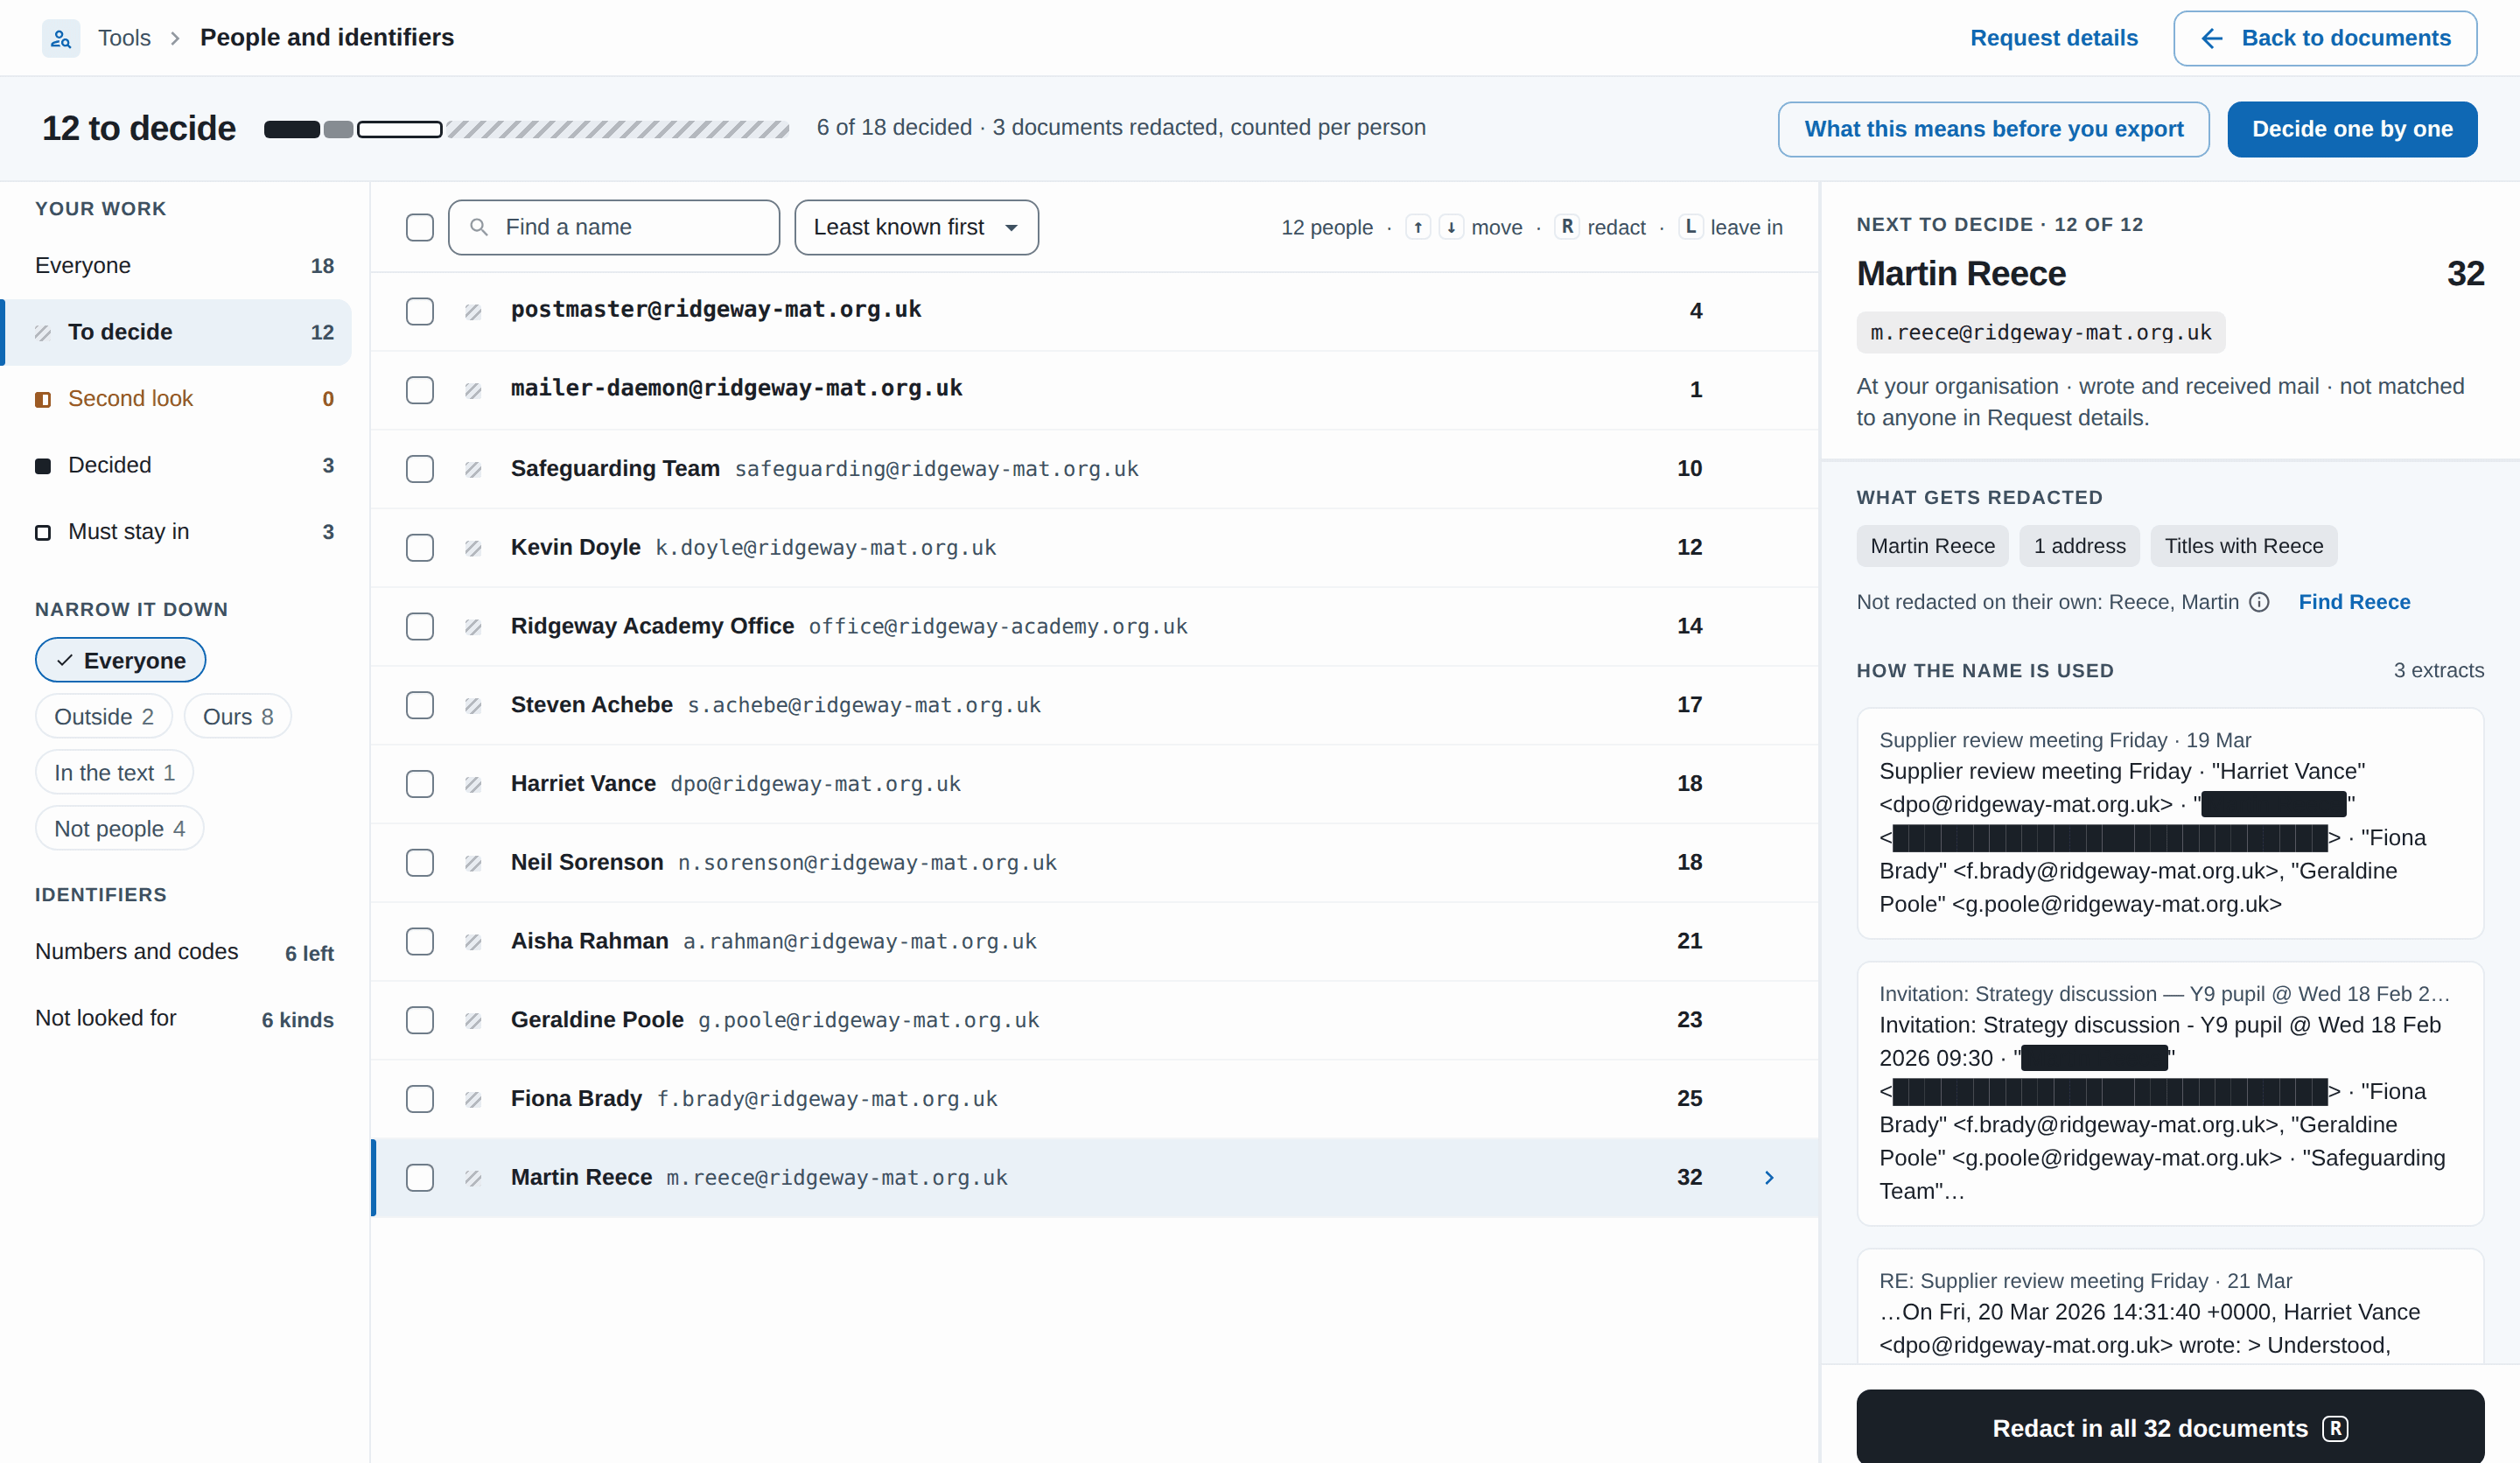Open the Invitation: Strategy discussion extract card
2520x1463 pixels.
click(2170, 1094)
